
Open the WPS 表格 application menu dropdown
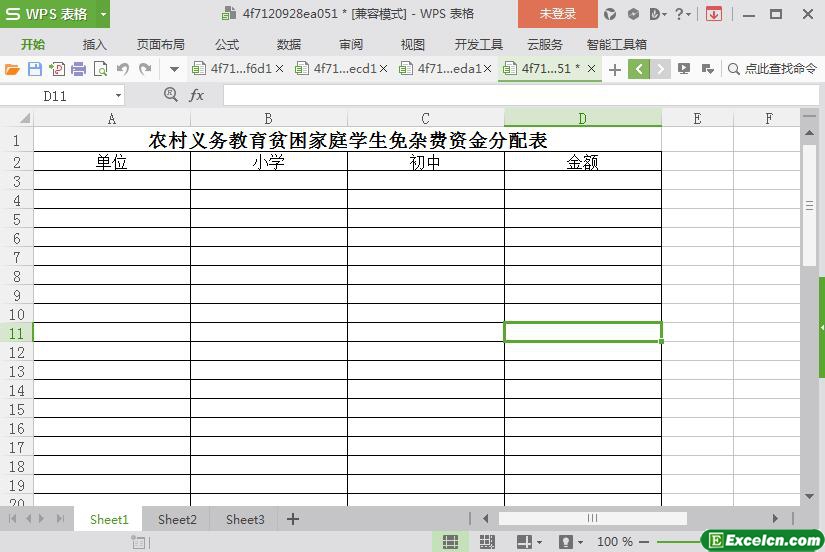coord(104,14)
